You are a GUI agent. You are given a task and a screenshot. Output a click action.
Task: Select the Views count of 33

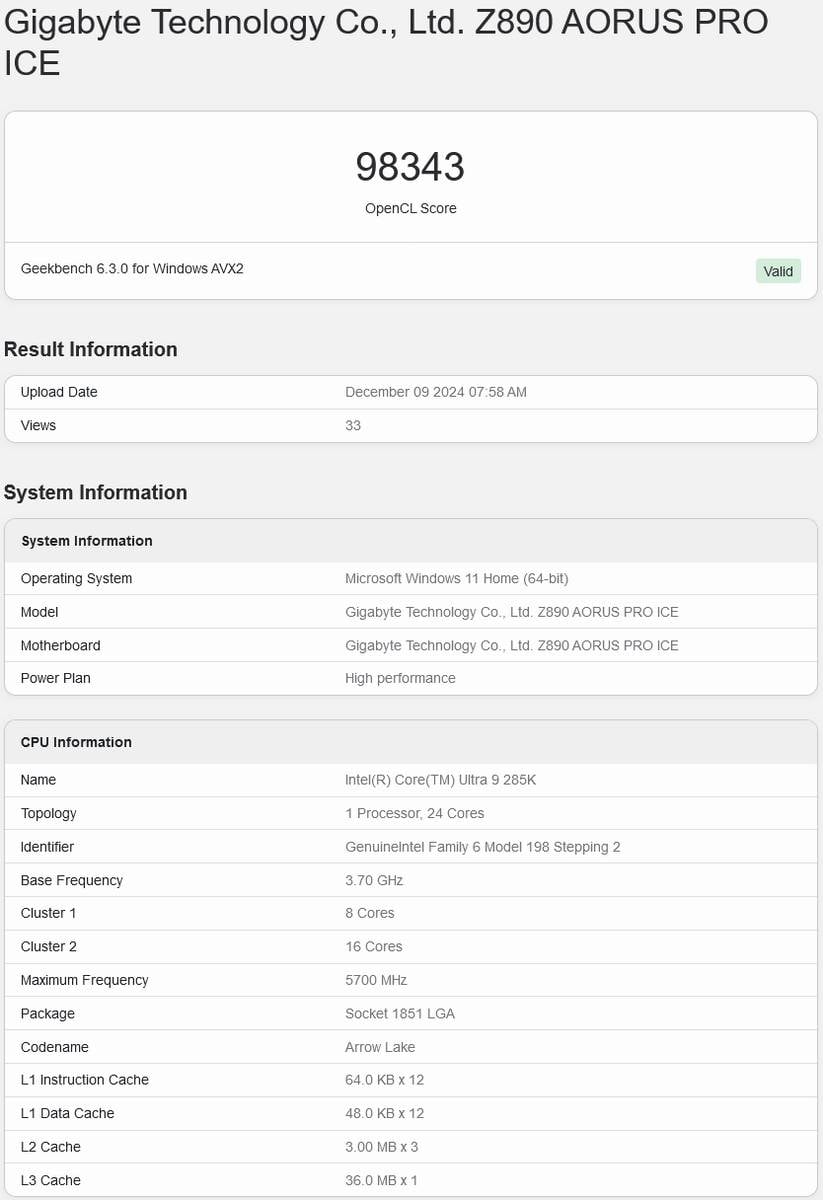(x=352, y=425)
